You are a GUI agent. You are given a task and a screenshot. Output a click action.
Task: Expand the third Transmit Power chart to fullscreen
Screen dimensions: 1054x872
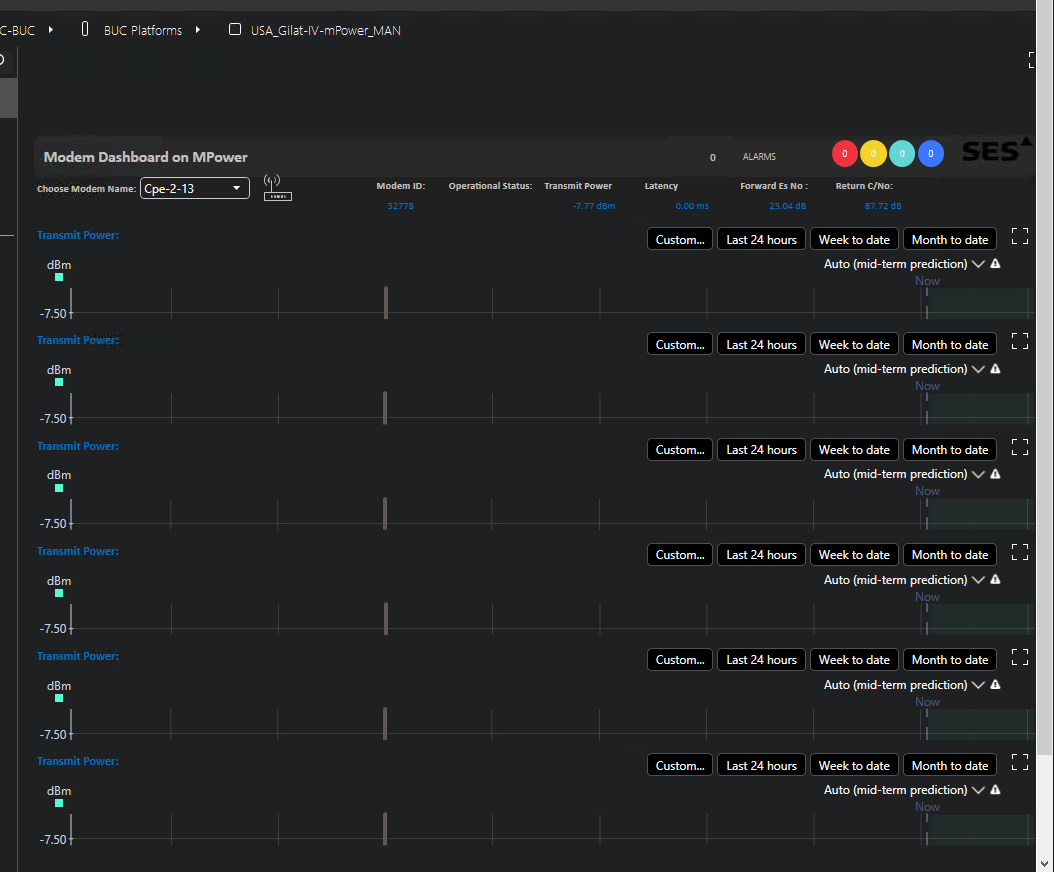pos(1020,446)
